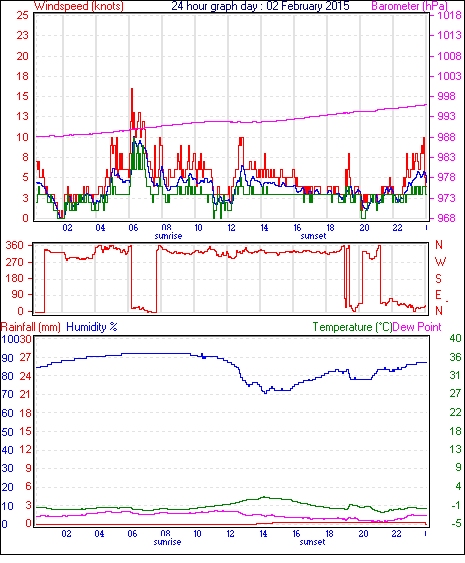This screenshot has width=465, height=563.
Task: Click the Temperature (°C) legend label
Action: (352, 327)
